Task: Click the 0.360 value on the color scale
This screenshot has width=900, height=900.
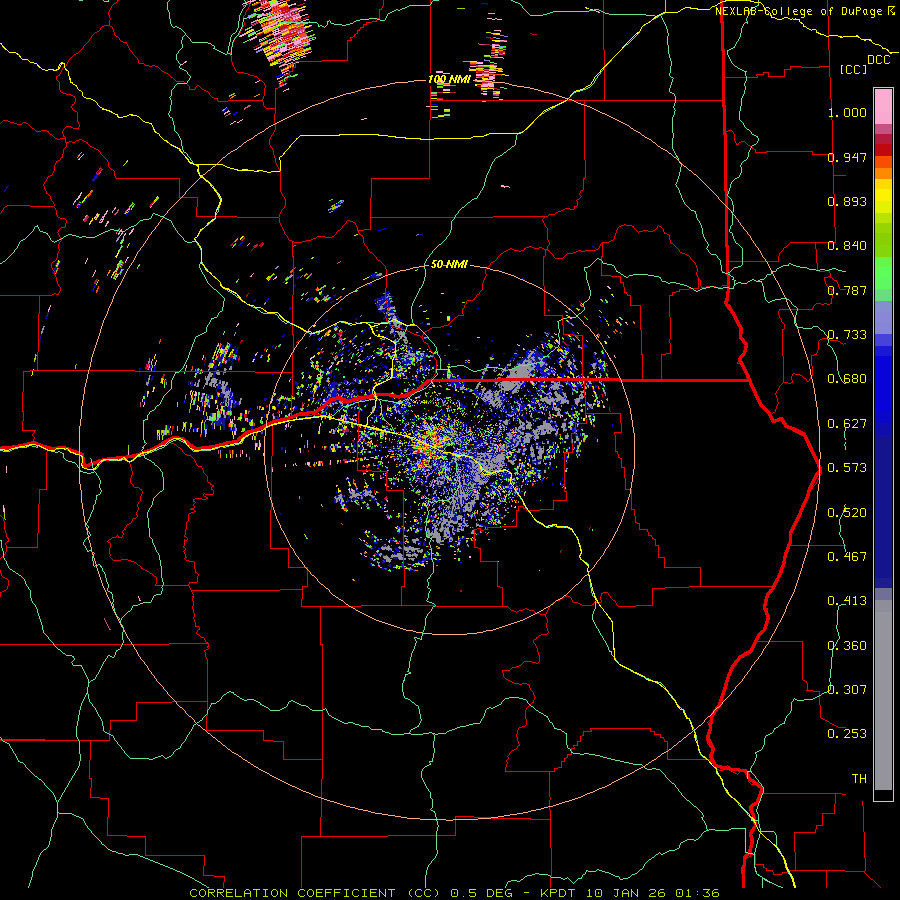Action: click(x=847, y=646)
